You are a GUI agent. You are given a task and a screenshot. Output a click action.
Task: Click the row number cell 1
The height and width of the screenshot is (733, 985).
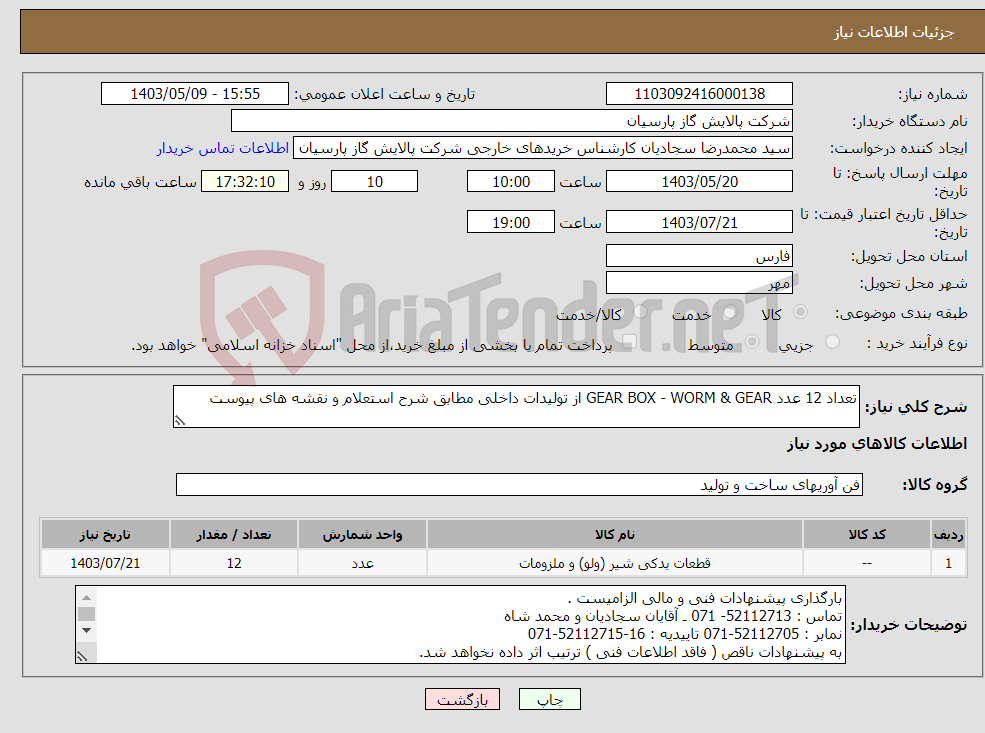948,563
